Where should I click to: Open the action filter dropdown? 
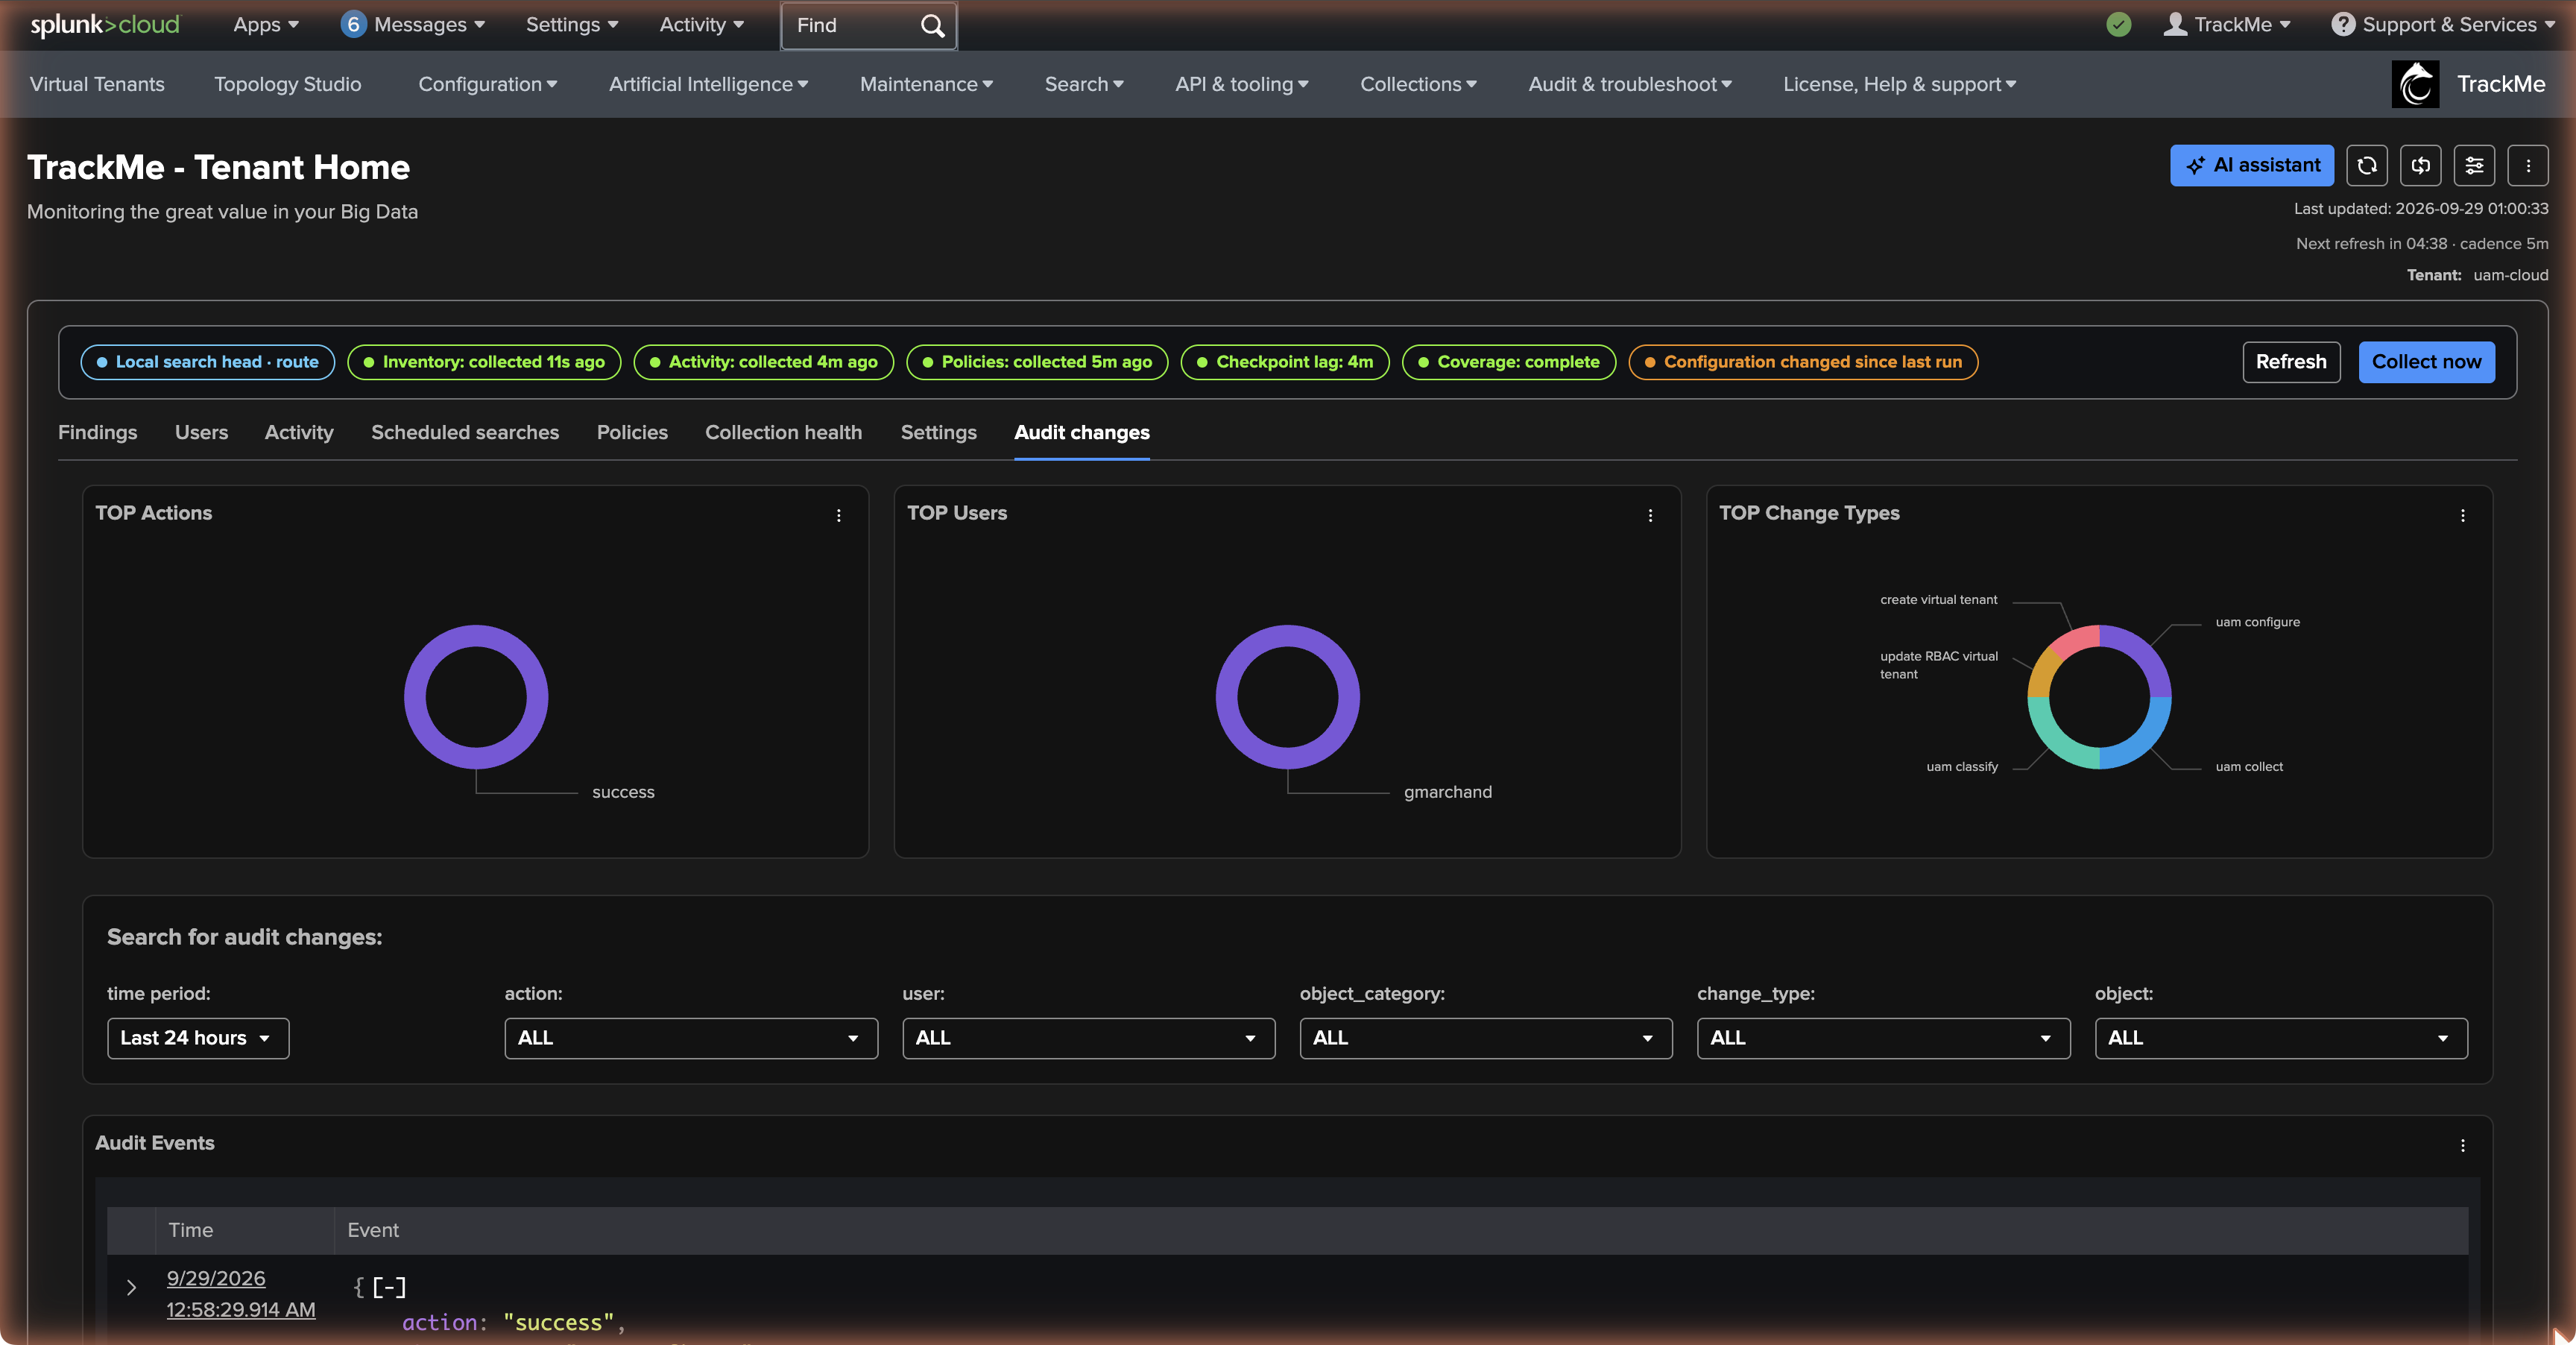691,1038
